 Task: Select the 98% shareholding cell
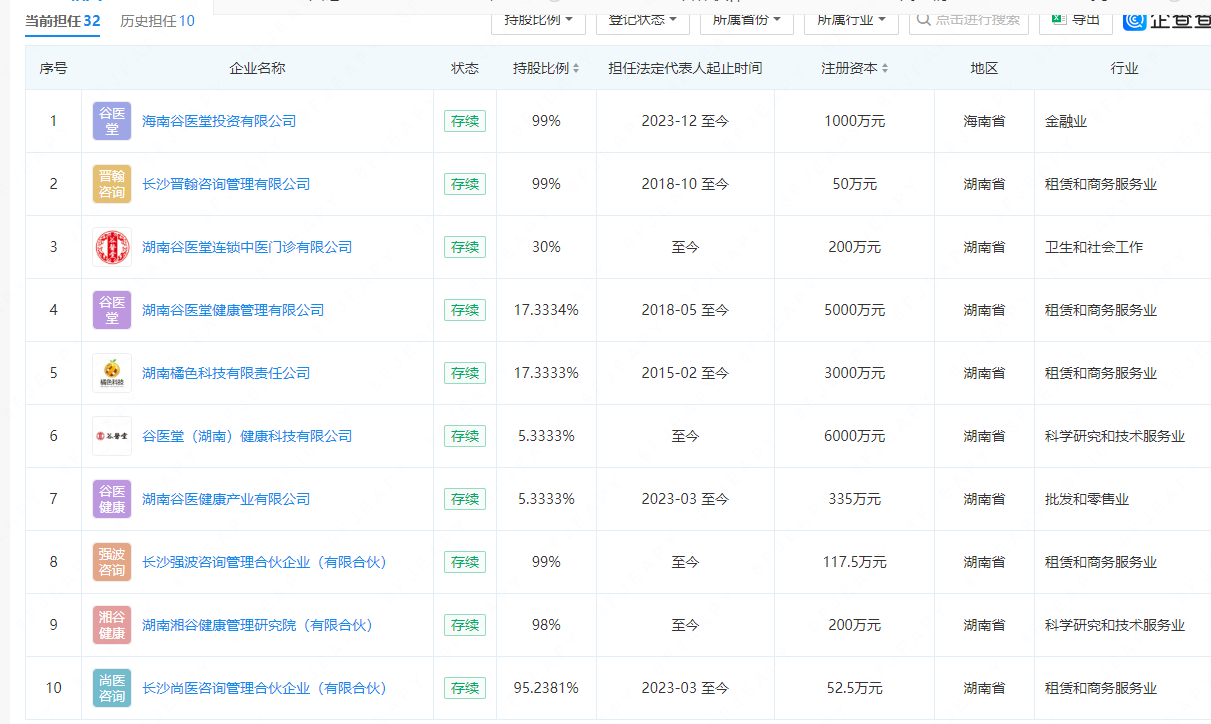pyautogui.click(x=546, y=625)
